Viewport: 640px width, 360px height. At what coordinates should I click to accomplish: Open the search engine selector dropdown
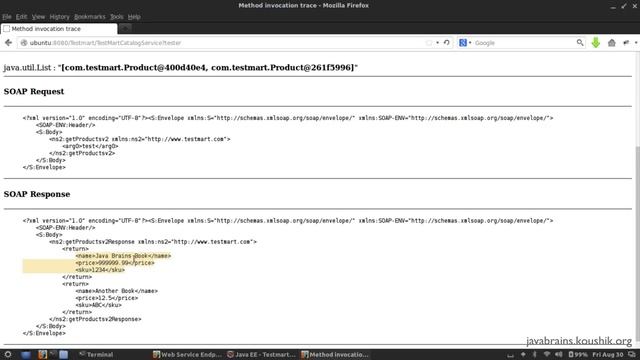[465, 42]
